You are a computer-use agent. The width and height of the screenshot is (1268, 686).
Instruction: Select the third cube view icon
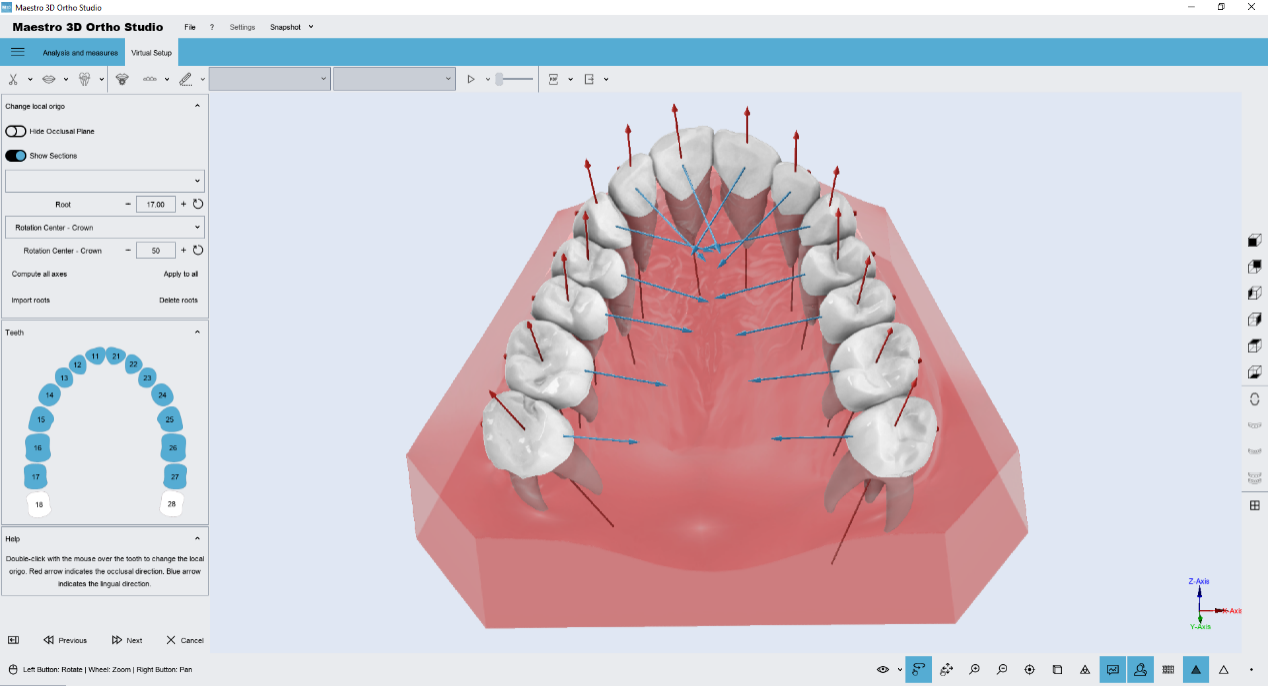coord(1254,293)
